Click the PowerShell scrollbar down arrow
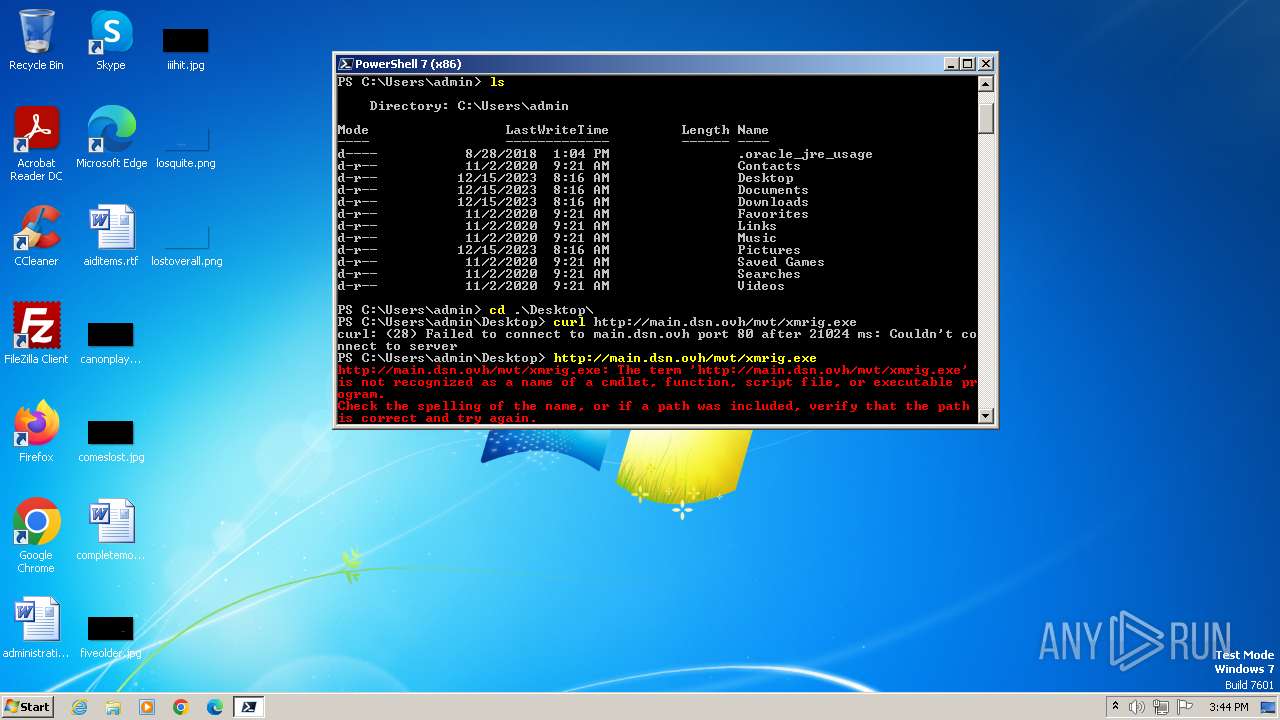Screen dimensions: 1280x720 point(985,415)
